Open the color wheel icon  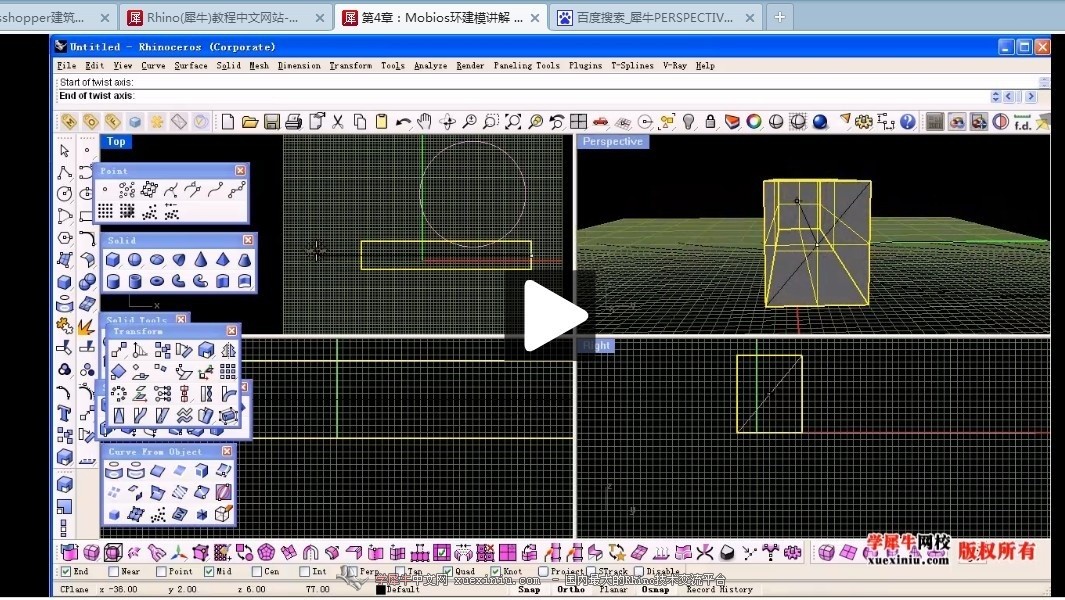coord(754,122)
